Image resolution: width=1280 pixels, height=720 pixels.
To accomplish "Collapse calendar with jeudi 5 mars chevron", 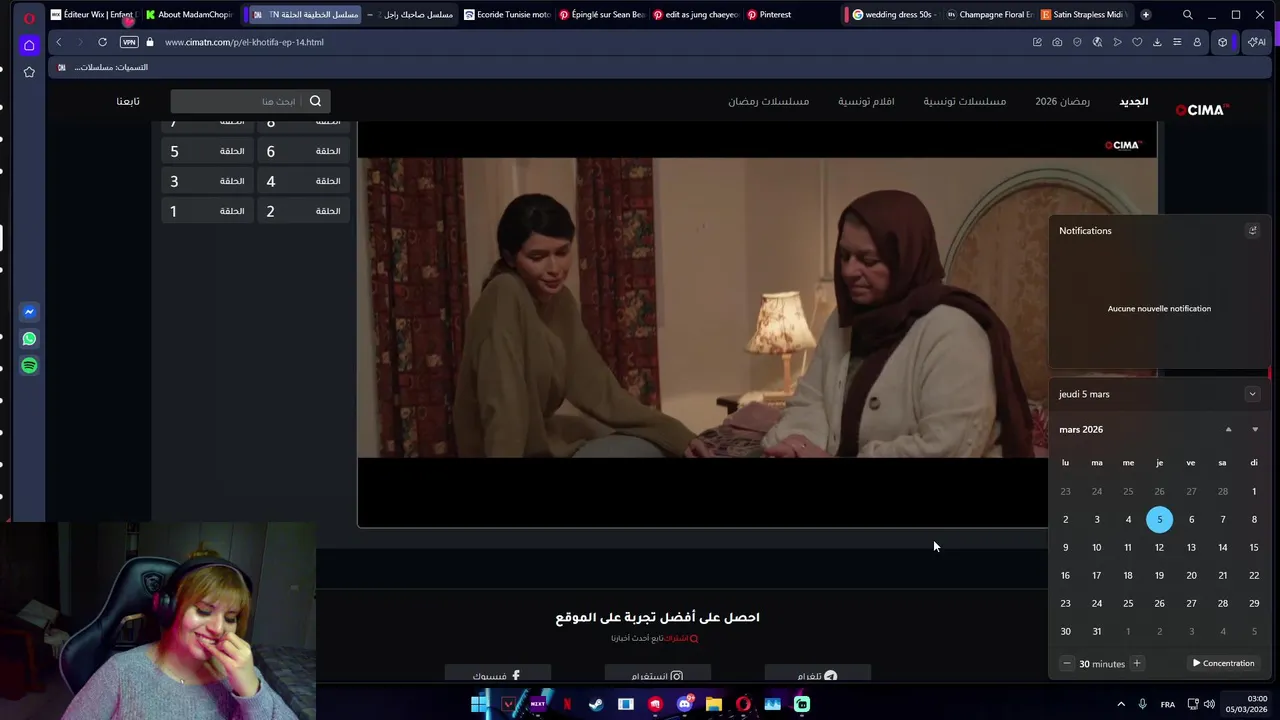I will (x=1252, y=394).
